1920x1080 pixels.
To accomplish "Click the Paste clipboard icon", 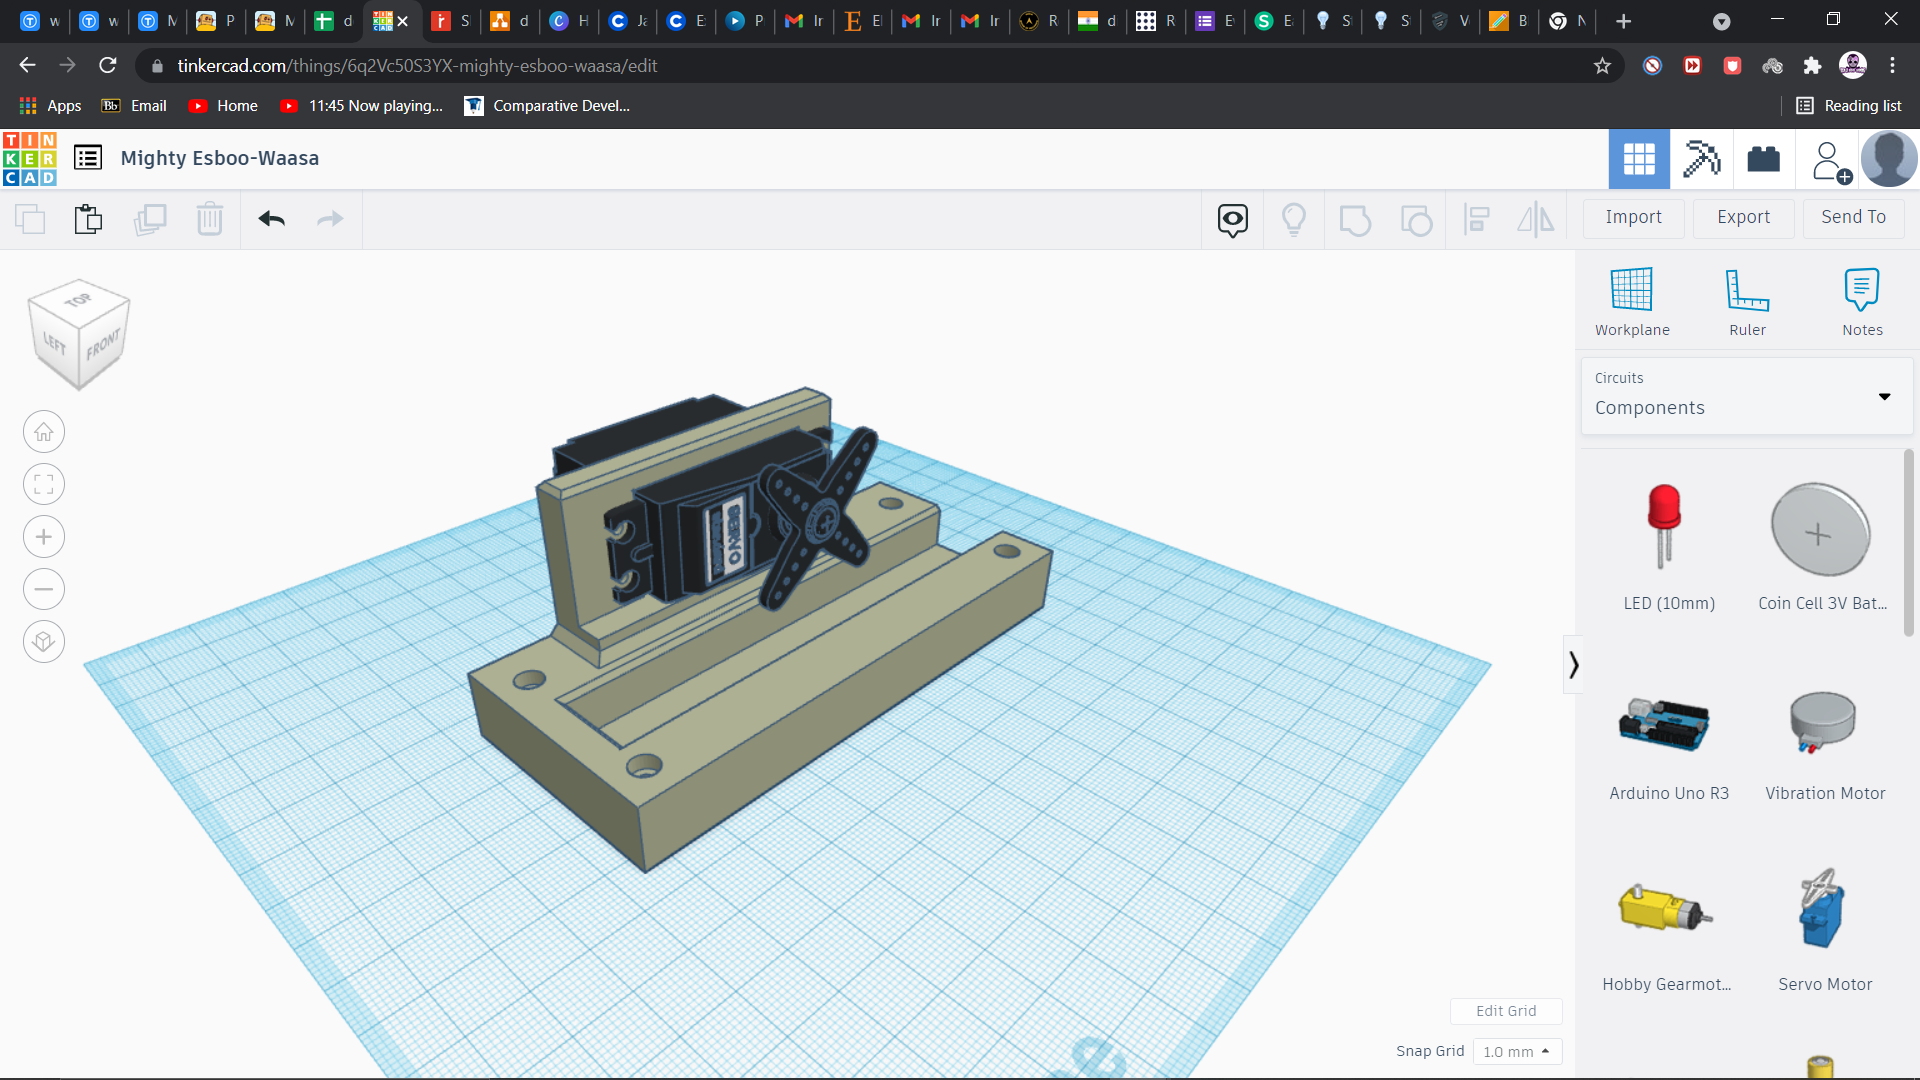I will (89, 219).
